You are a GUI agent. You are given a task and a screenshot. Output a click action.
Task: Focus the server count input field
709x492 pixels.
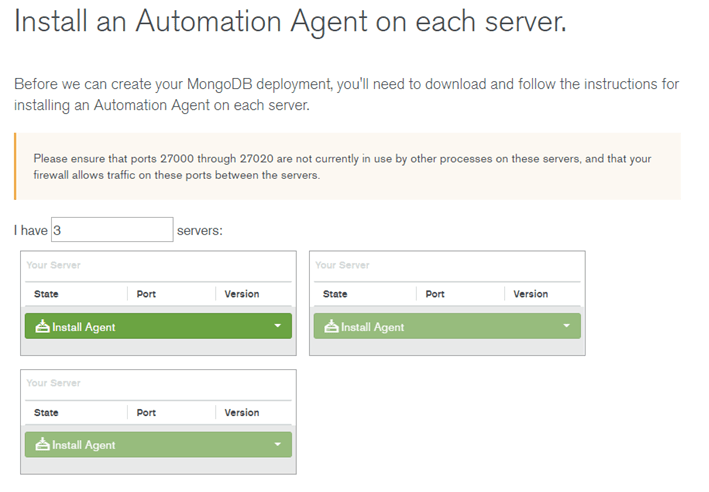(x=112, y=230)
